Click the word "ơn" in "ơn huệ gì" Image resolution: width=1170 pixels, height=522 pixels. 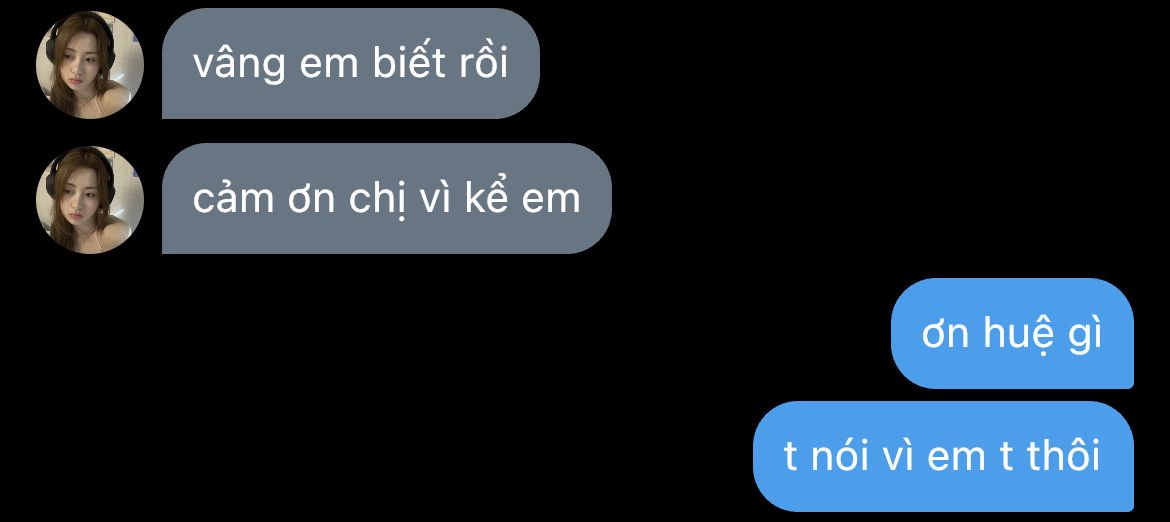click(x=944, y=336)
